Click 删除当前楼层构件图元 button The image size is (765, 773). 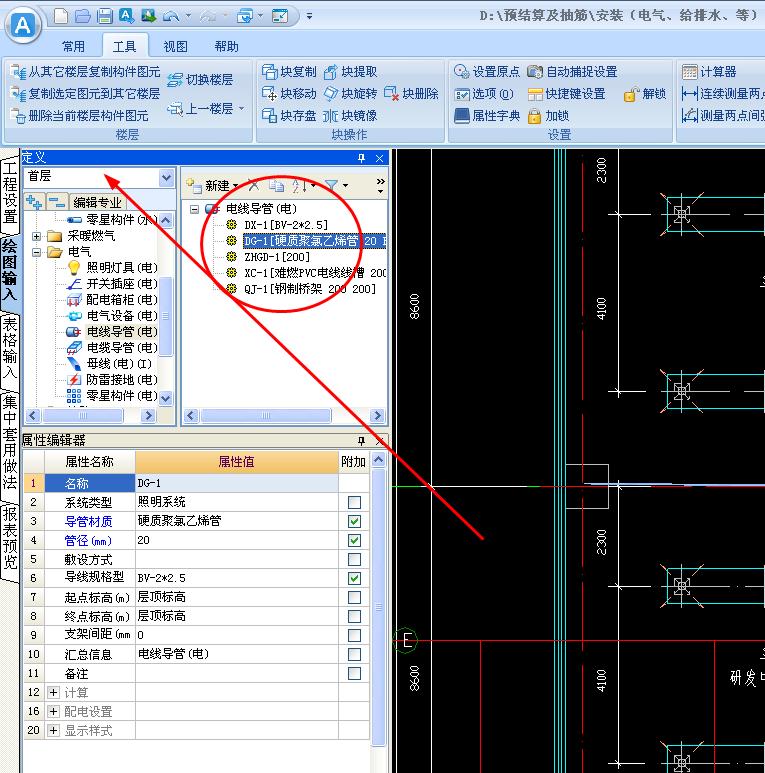[x=80, y=116]
